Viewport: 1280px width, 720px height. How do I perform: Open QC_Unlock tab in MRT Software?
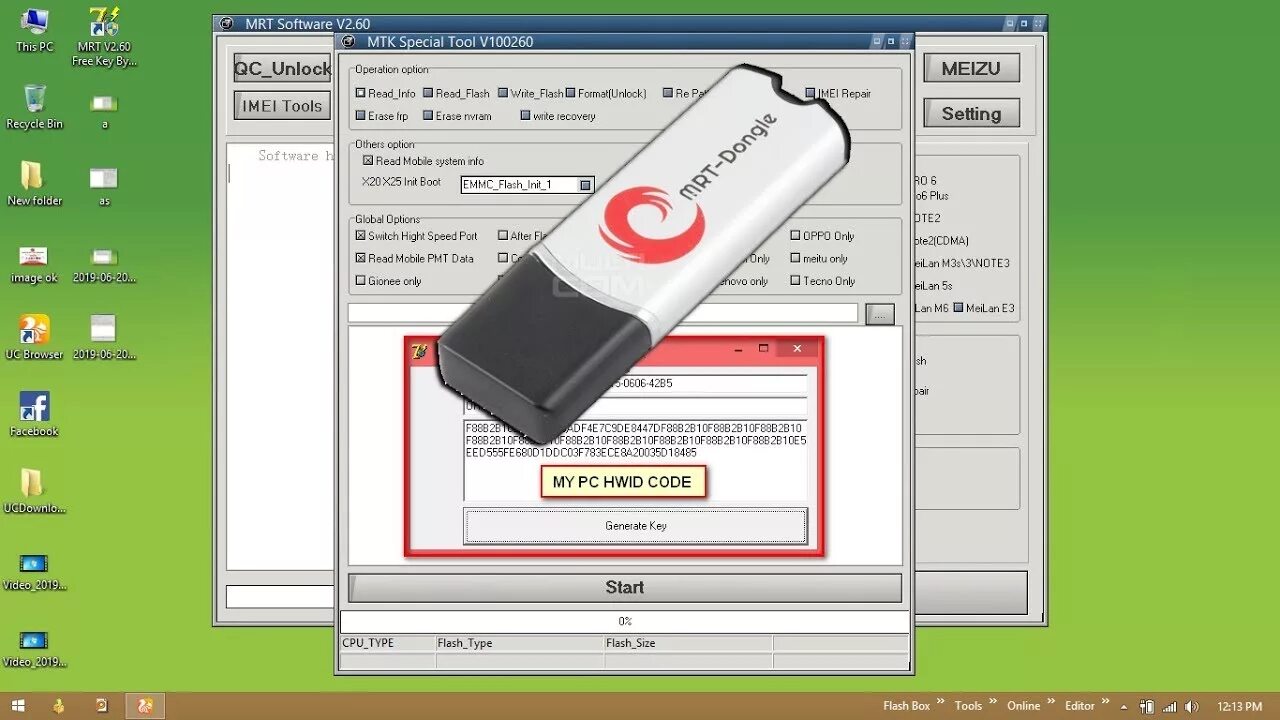pos(282,69)
